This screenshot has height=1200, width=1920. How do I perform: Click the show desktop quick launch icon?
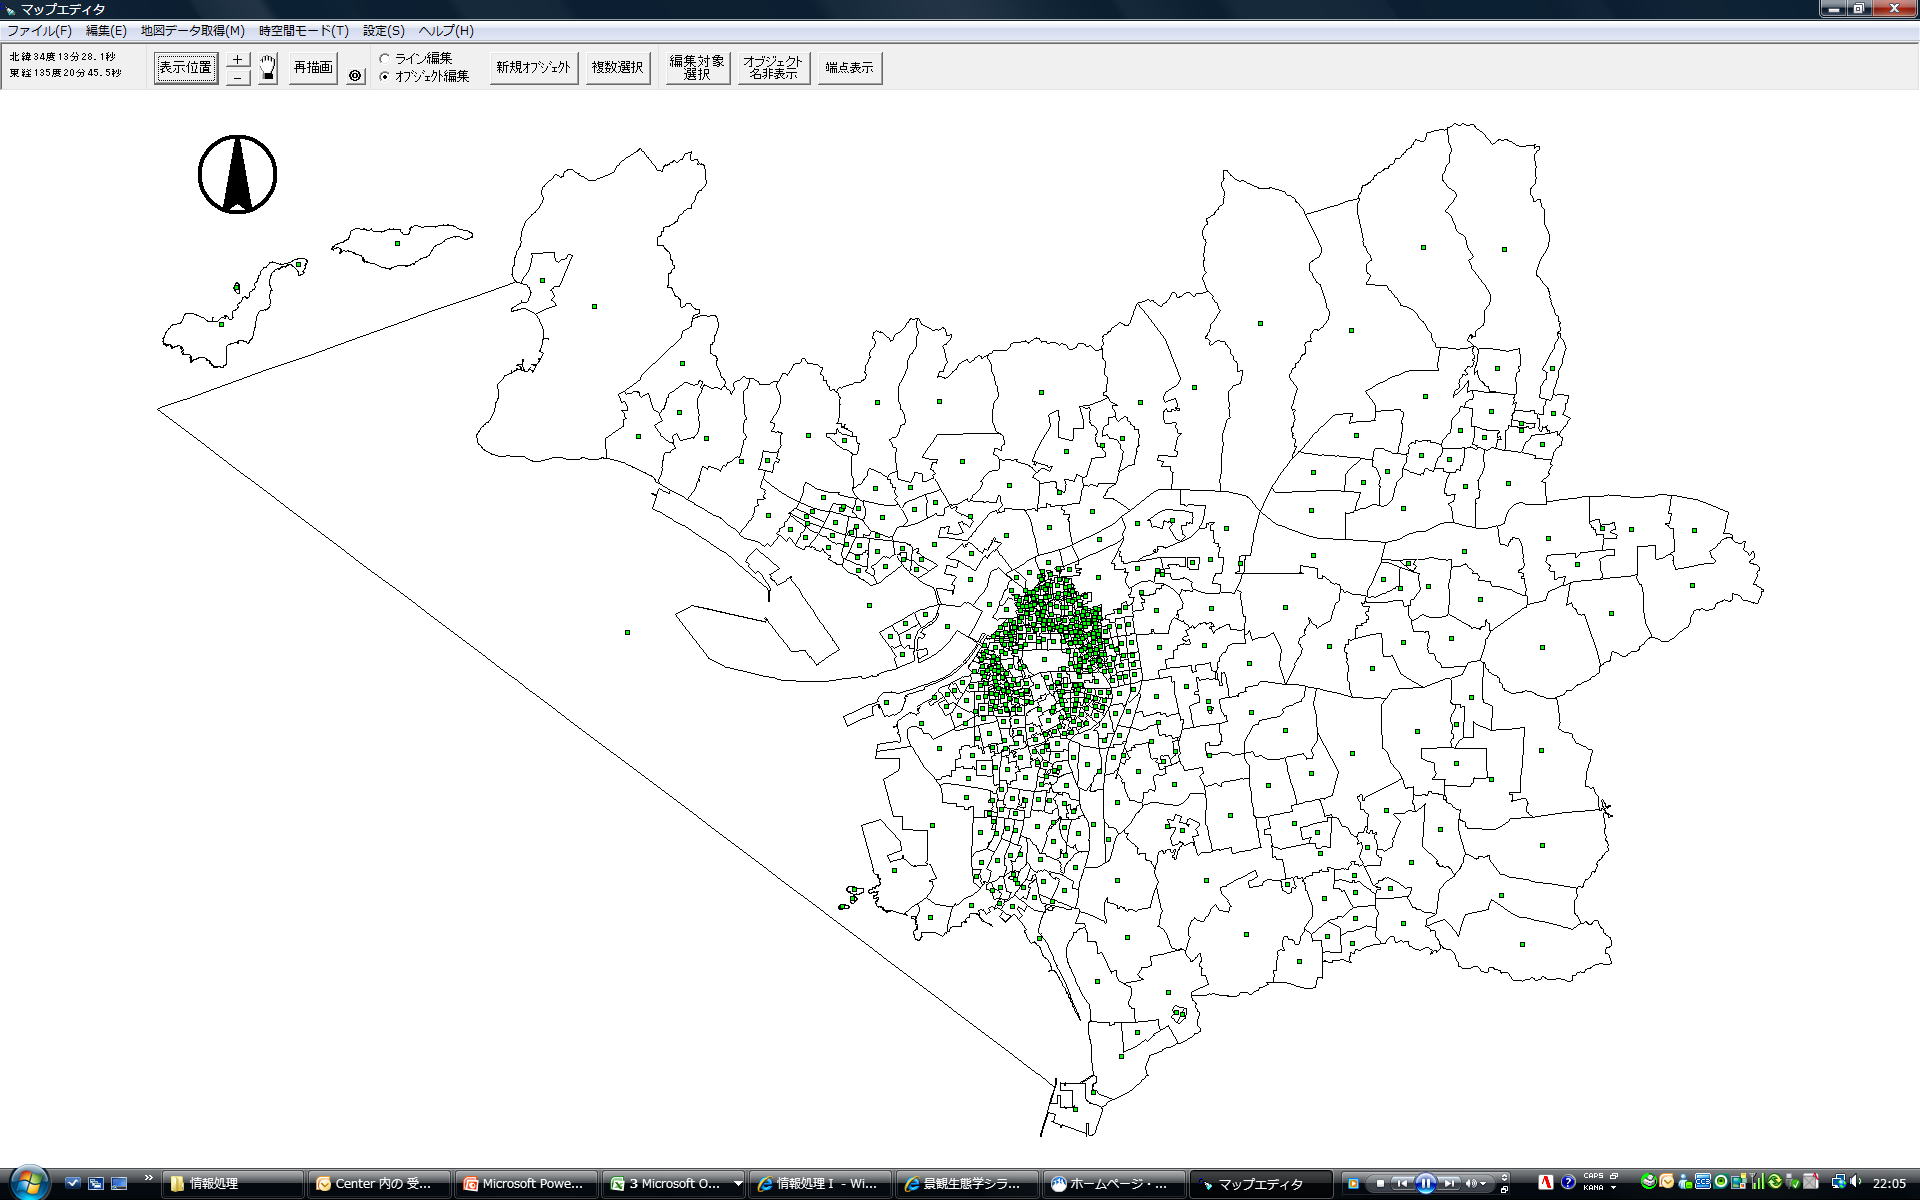tap(119, 1183)
